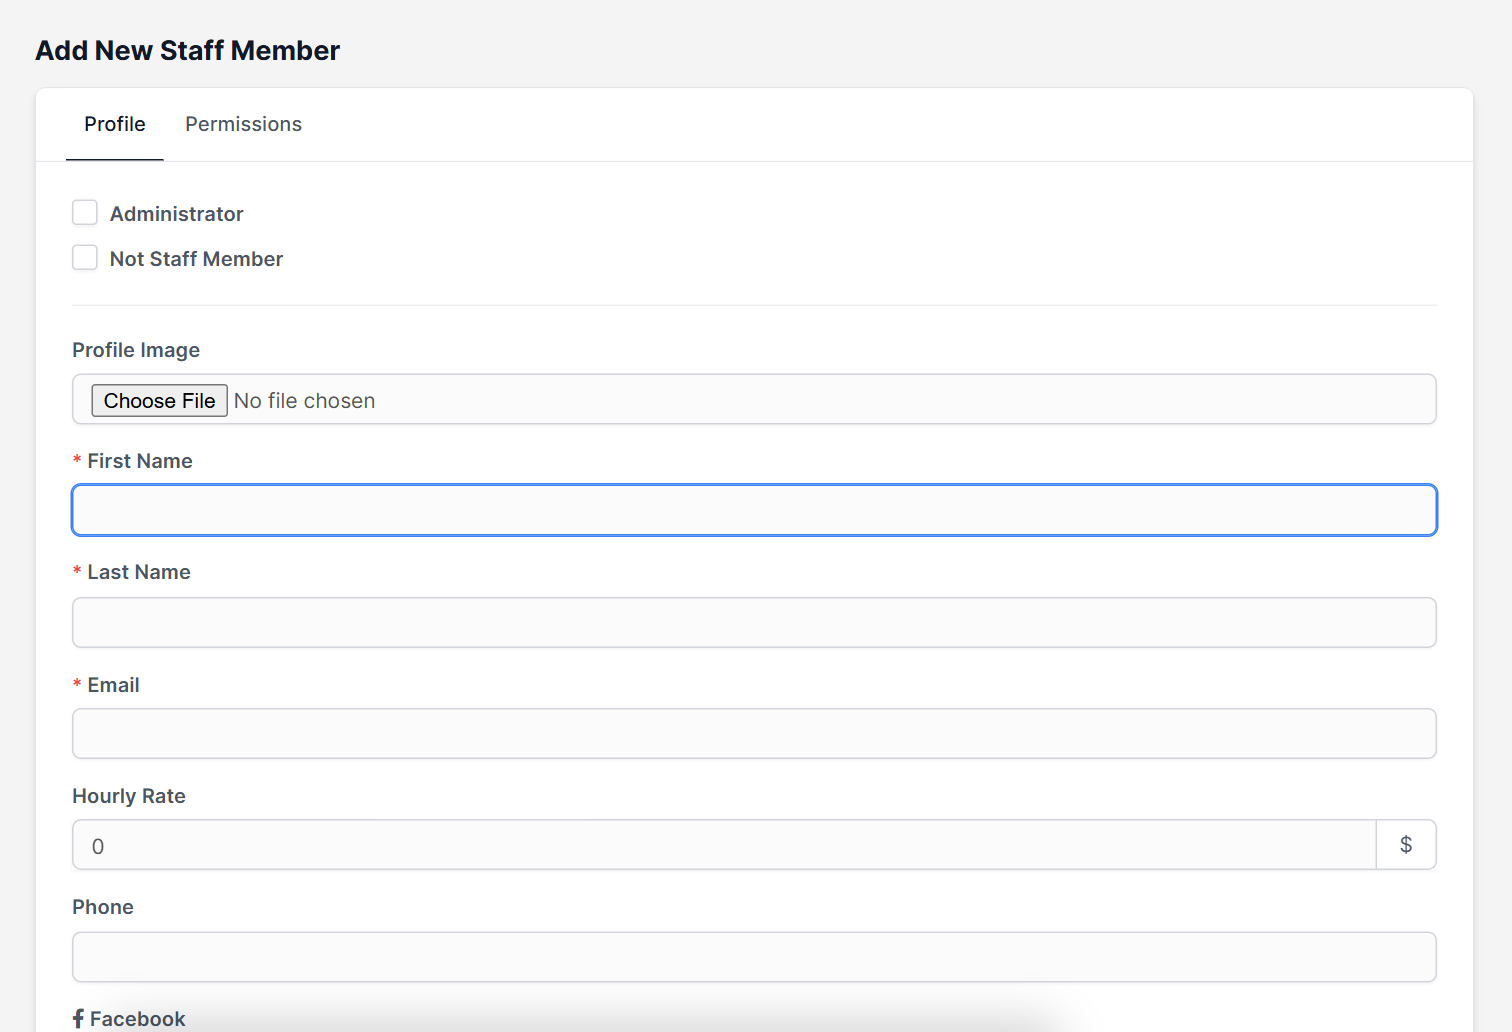Click the 'Not Staff Member' label text
The height and width of the screenshot is (1032, 1512).
point(196,259)
